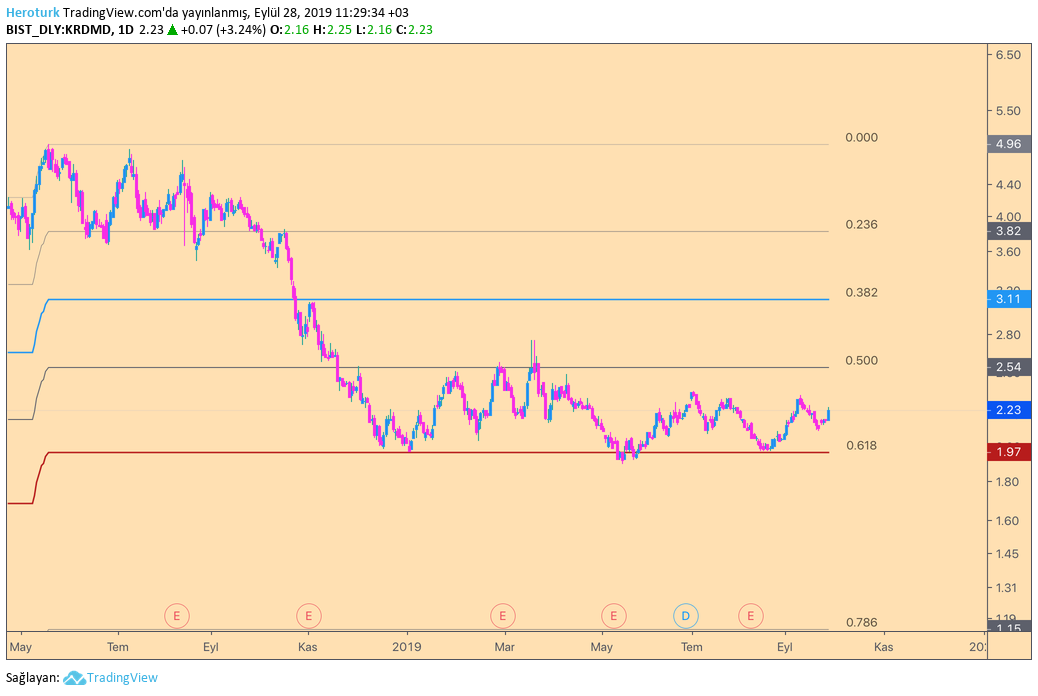Click the 0.786 Fibonacci level label
1038x696 pixels.
coord(861,622)
